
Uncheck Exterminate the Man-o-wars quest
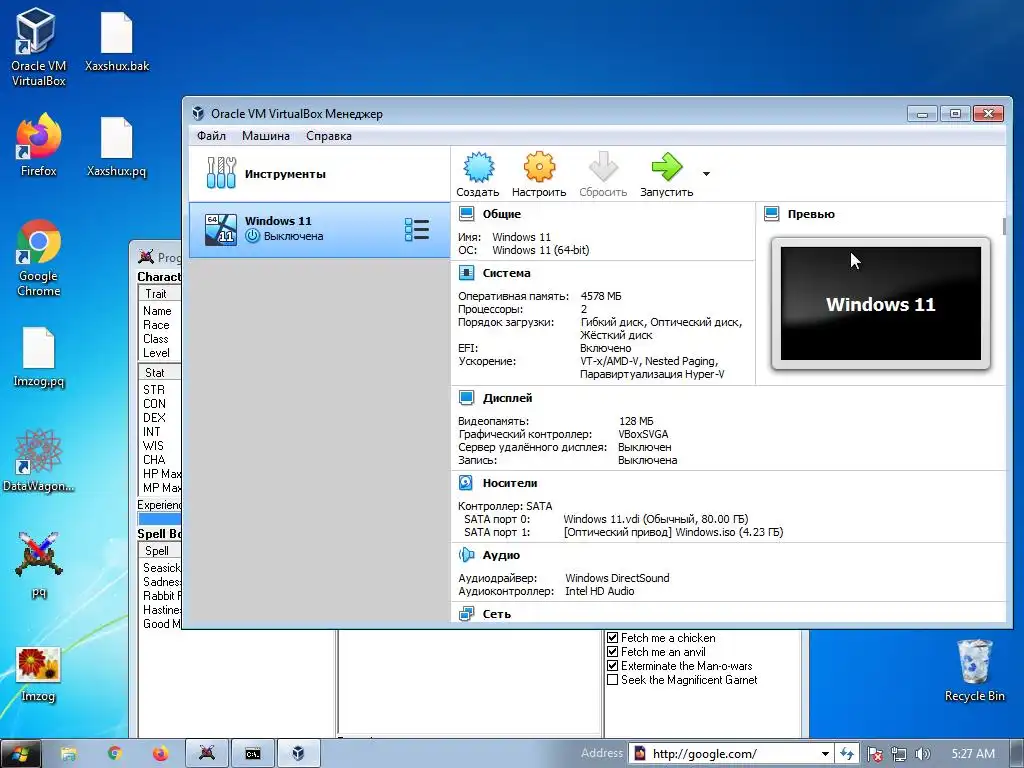point(613,665)
